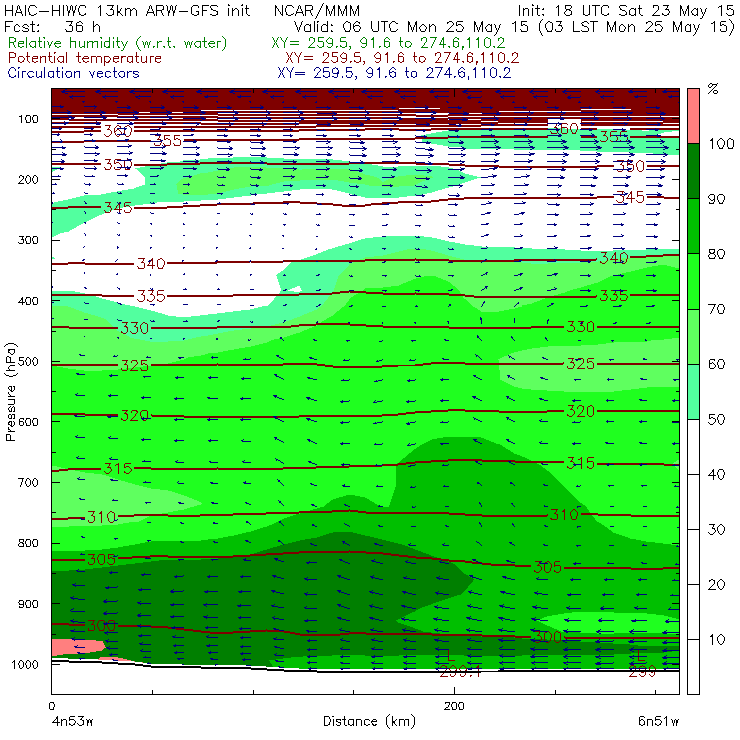Click the '%' colorbar unit label

click(713, 89)
